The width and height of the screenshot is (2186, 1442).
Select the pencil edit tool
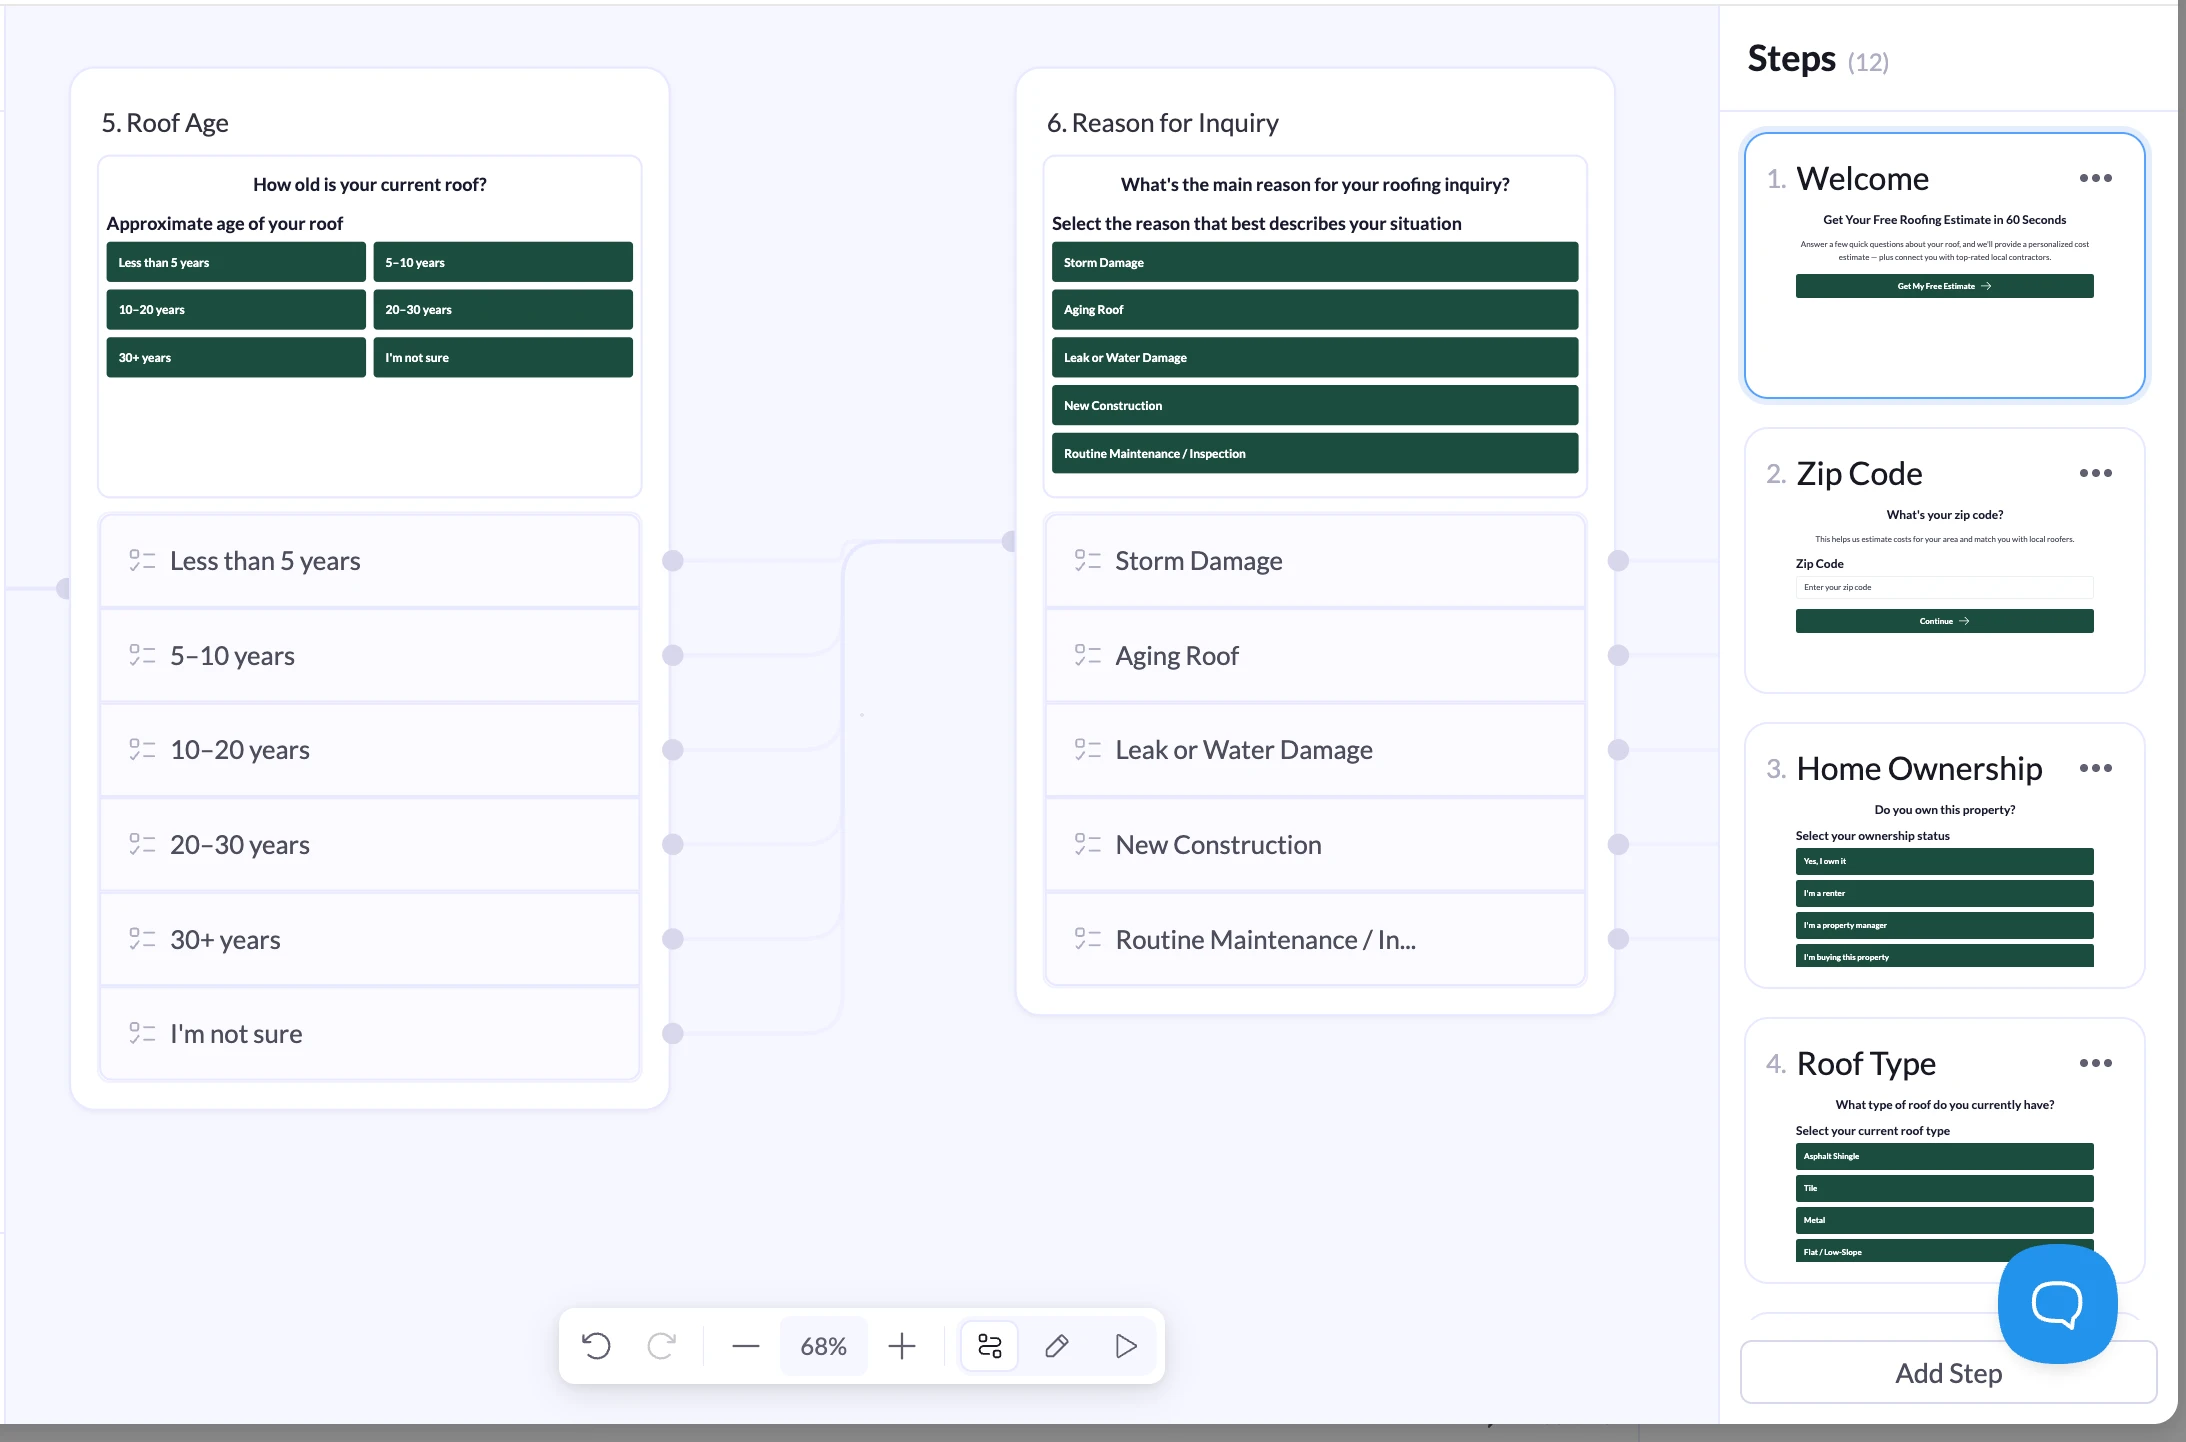(1057, 1346)
